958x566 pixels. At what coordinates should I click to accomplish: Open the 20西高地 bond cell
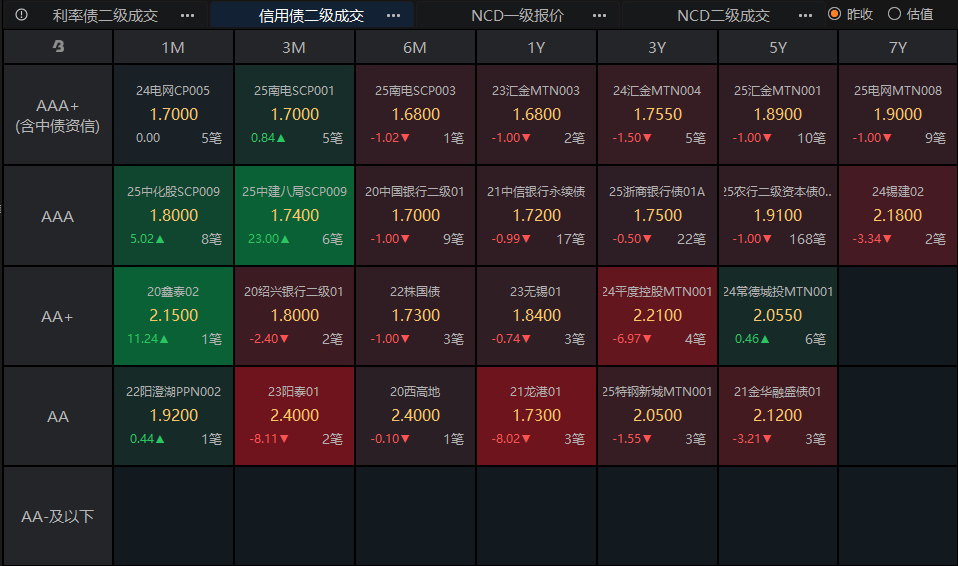tap(415, 416)
